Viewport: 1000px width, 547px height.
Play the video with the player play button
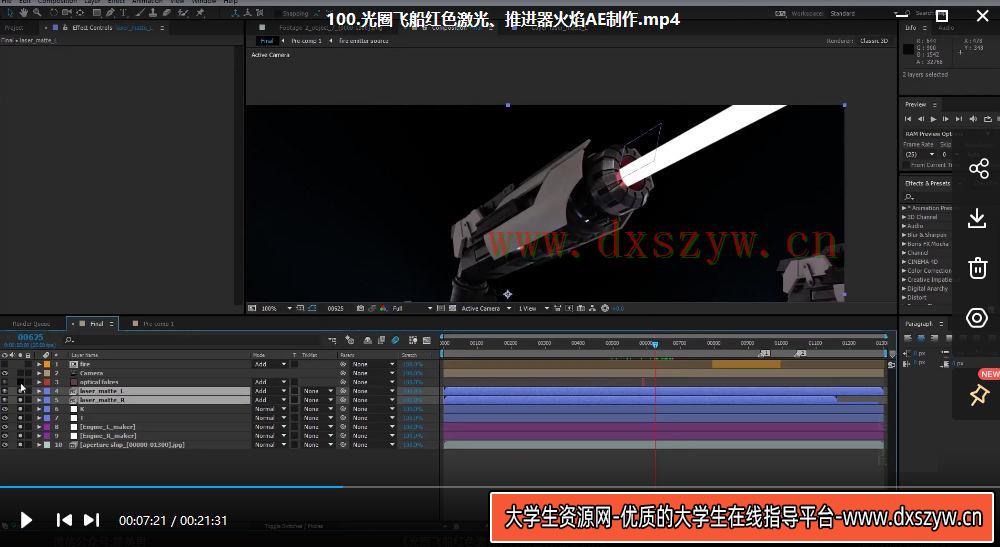[x=26, y=520]
